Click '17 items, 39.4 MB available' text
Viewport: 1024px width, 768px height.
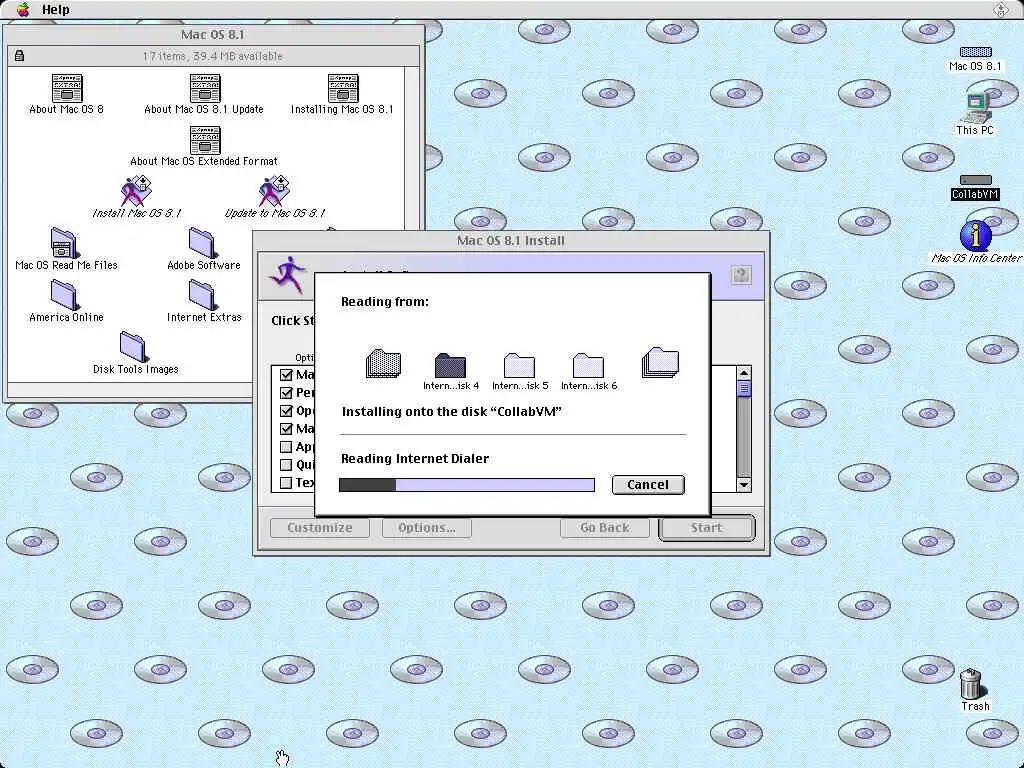(x=212, y=56)
